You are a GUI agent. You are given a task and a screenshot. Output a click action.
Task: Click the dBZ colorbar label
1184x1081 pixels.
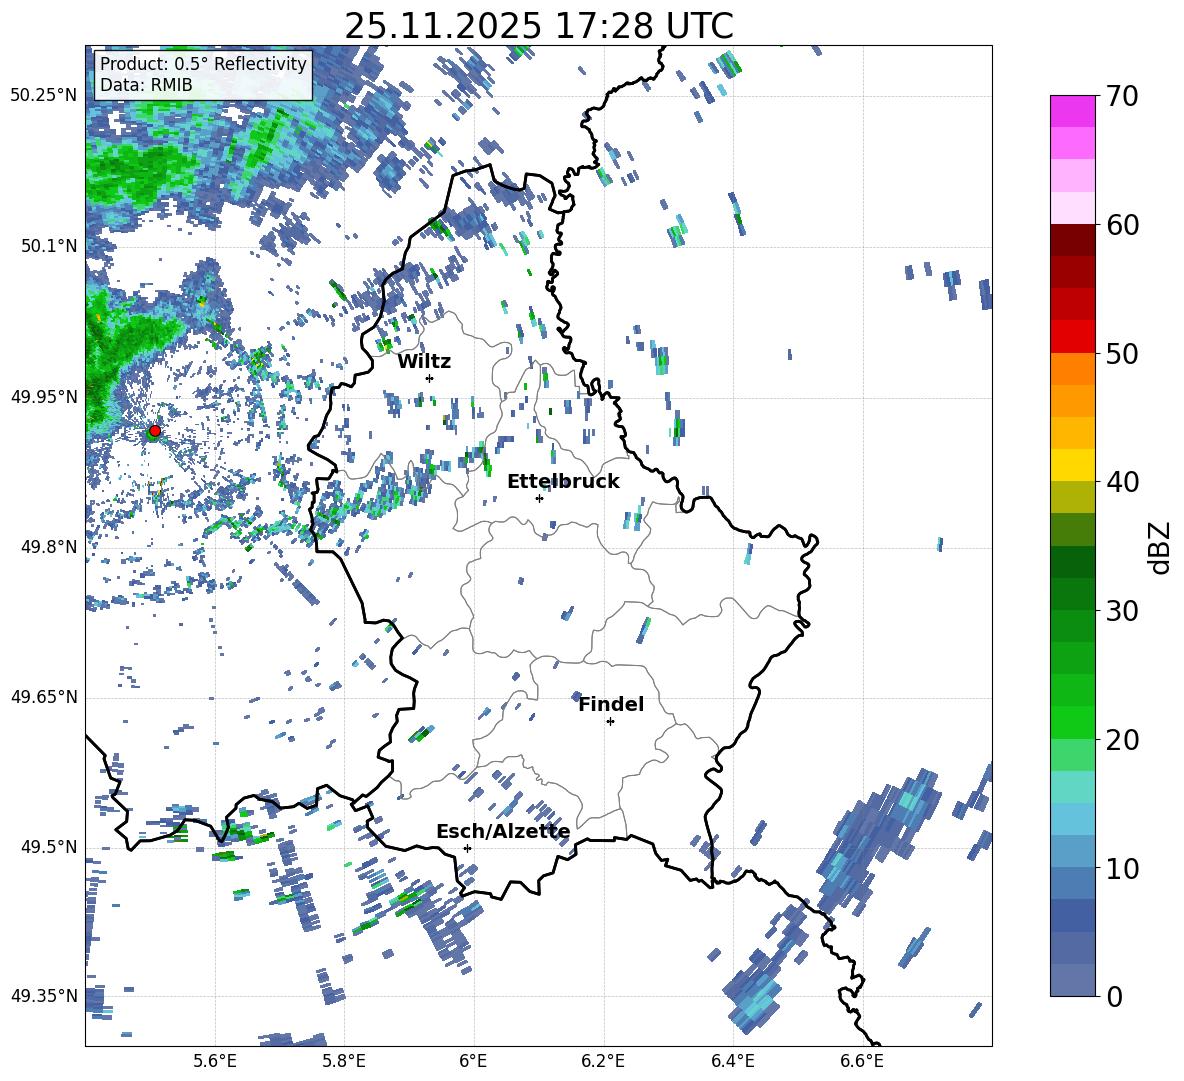[x=1161, y=547]
